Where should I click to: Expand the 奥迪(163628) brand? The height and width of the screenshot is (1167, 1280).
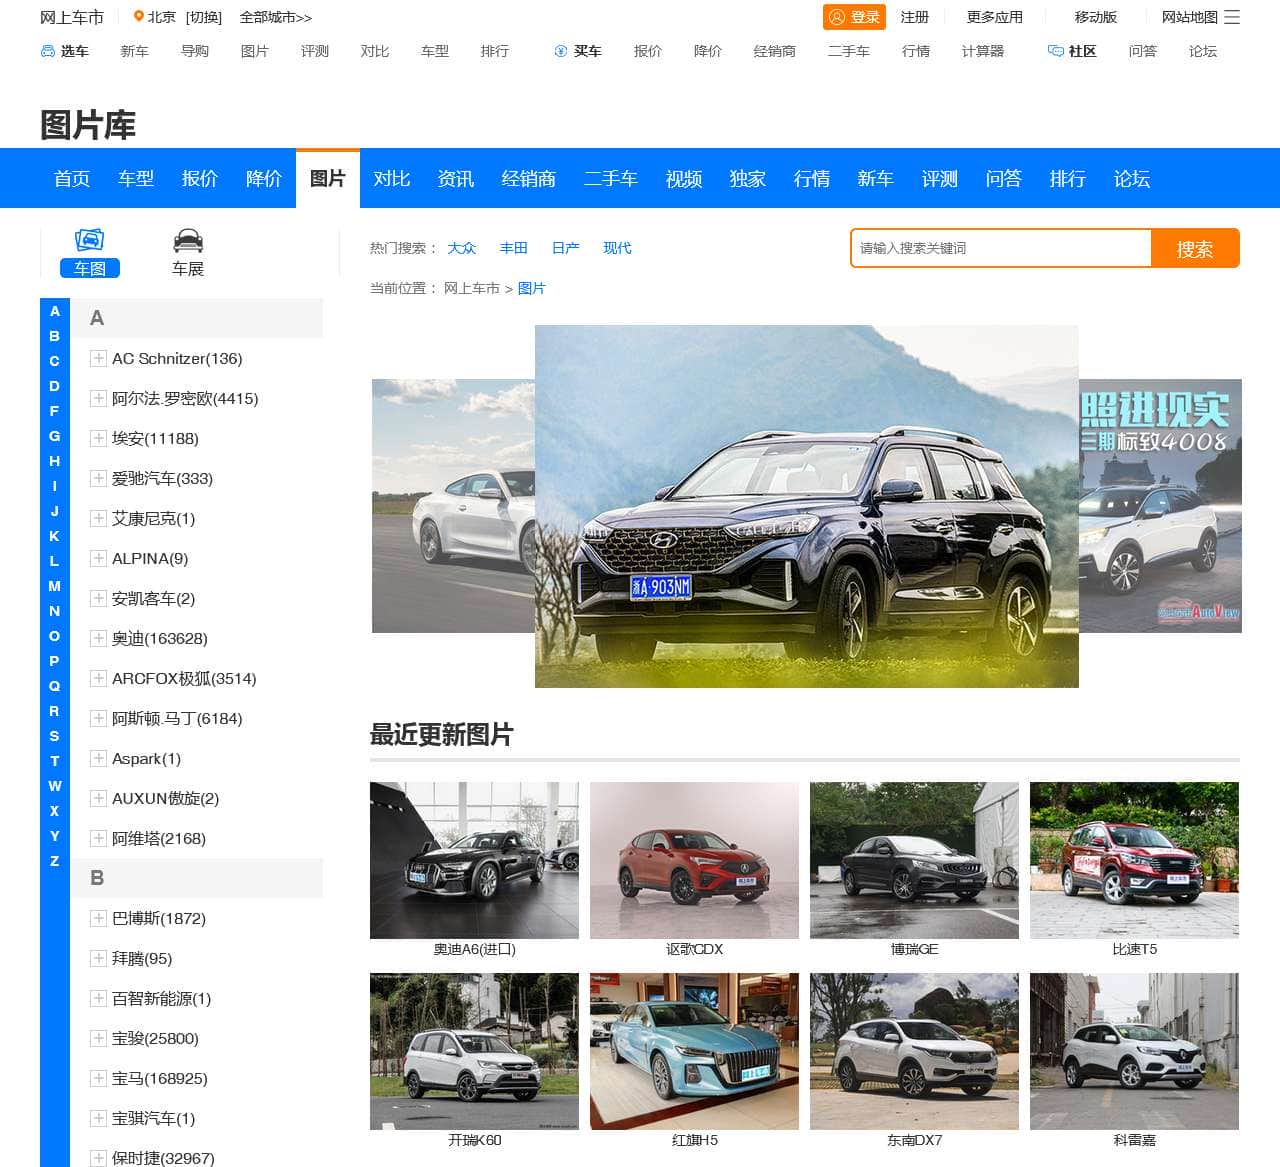coord(98,638)
